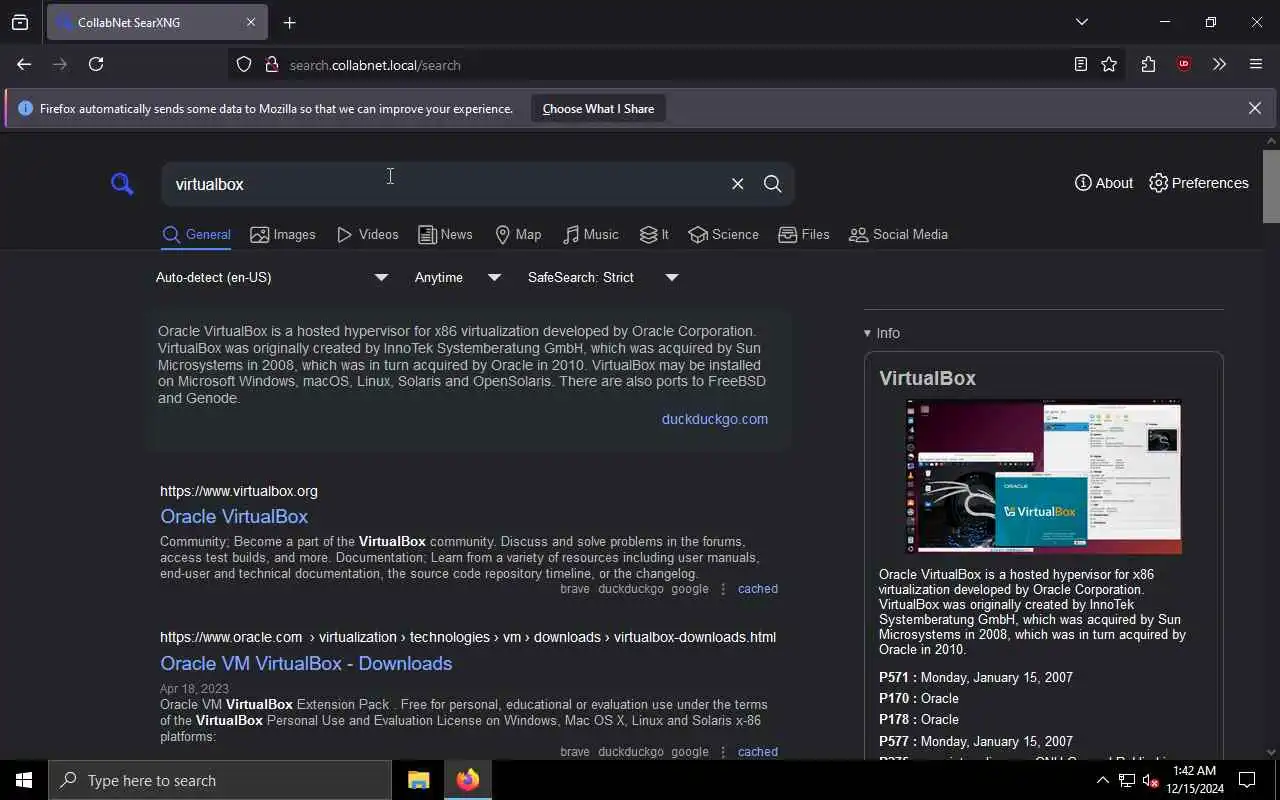List all tabs dropdown arrow

coord(1081,22)
